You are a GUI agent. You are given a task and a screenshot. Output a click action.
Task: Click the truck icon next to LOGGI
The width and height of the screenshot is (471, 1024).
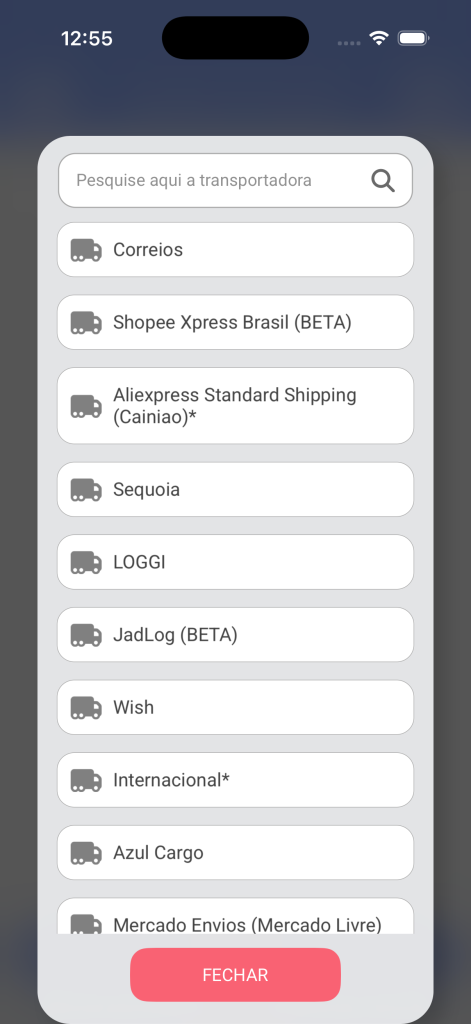coord(86,562)
